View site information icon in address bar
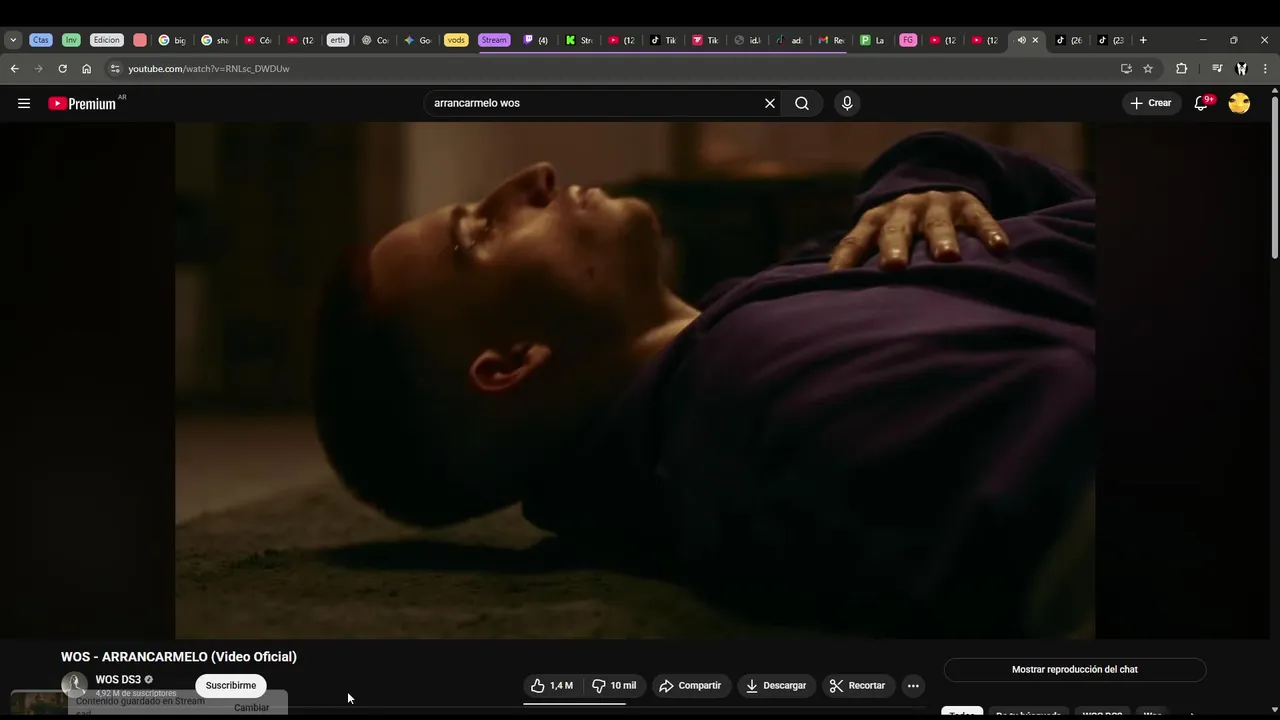Image resolution: width=1280 pixels, height=720 pixels. [115, 68]
